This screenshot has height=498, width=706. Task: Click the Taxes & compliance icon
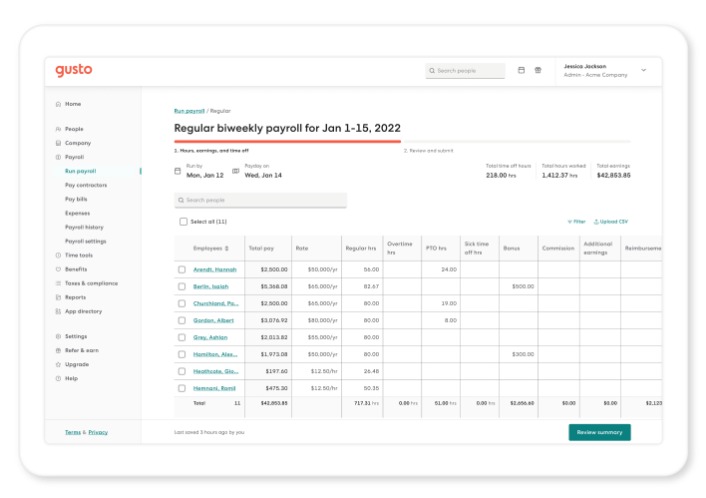tap(58, 283)
